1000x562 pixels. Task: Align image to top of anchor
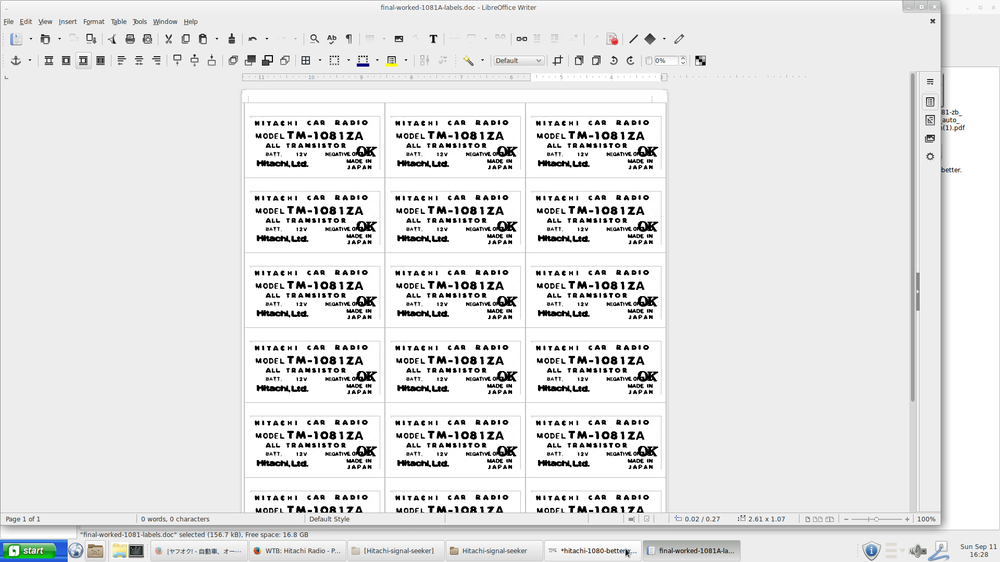click(x=177, y=61)
